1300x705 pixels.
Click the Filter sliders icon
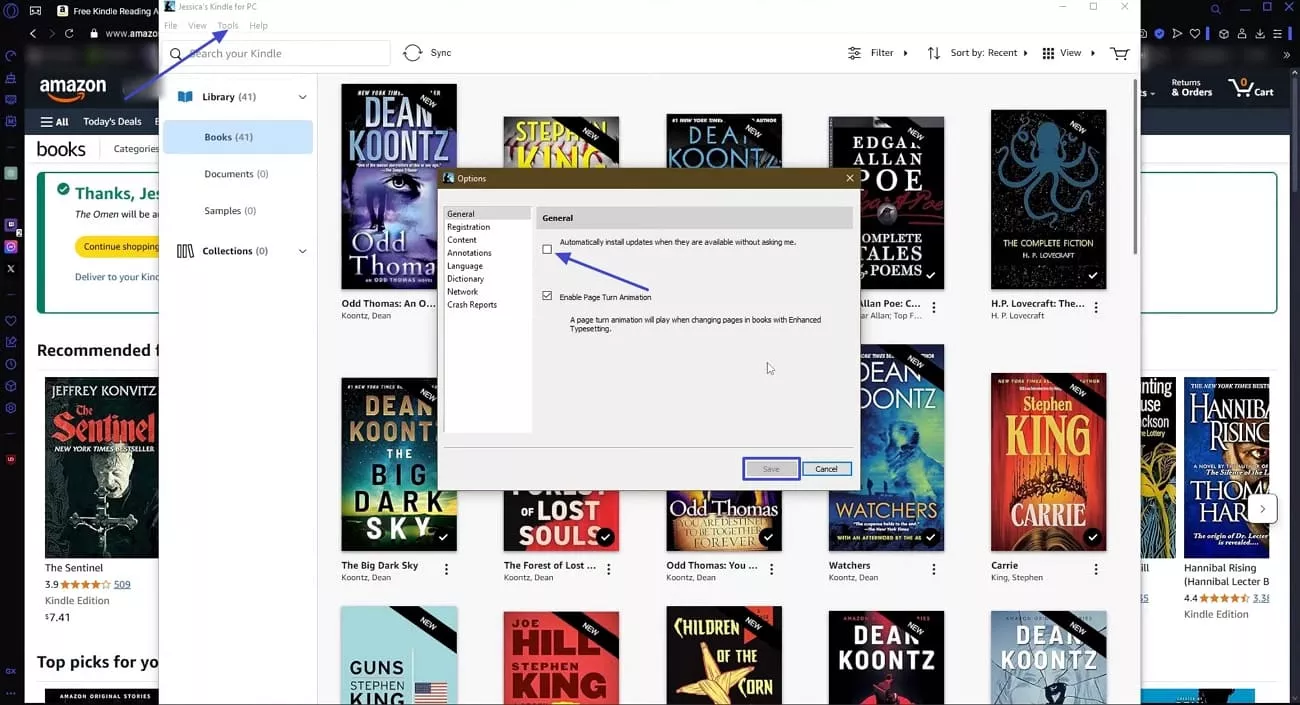click(854, 52)
